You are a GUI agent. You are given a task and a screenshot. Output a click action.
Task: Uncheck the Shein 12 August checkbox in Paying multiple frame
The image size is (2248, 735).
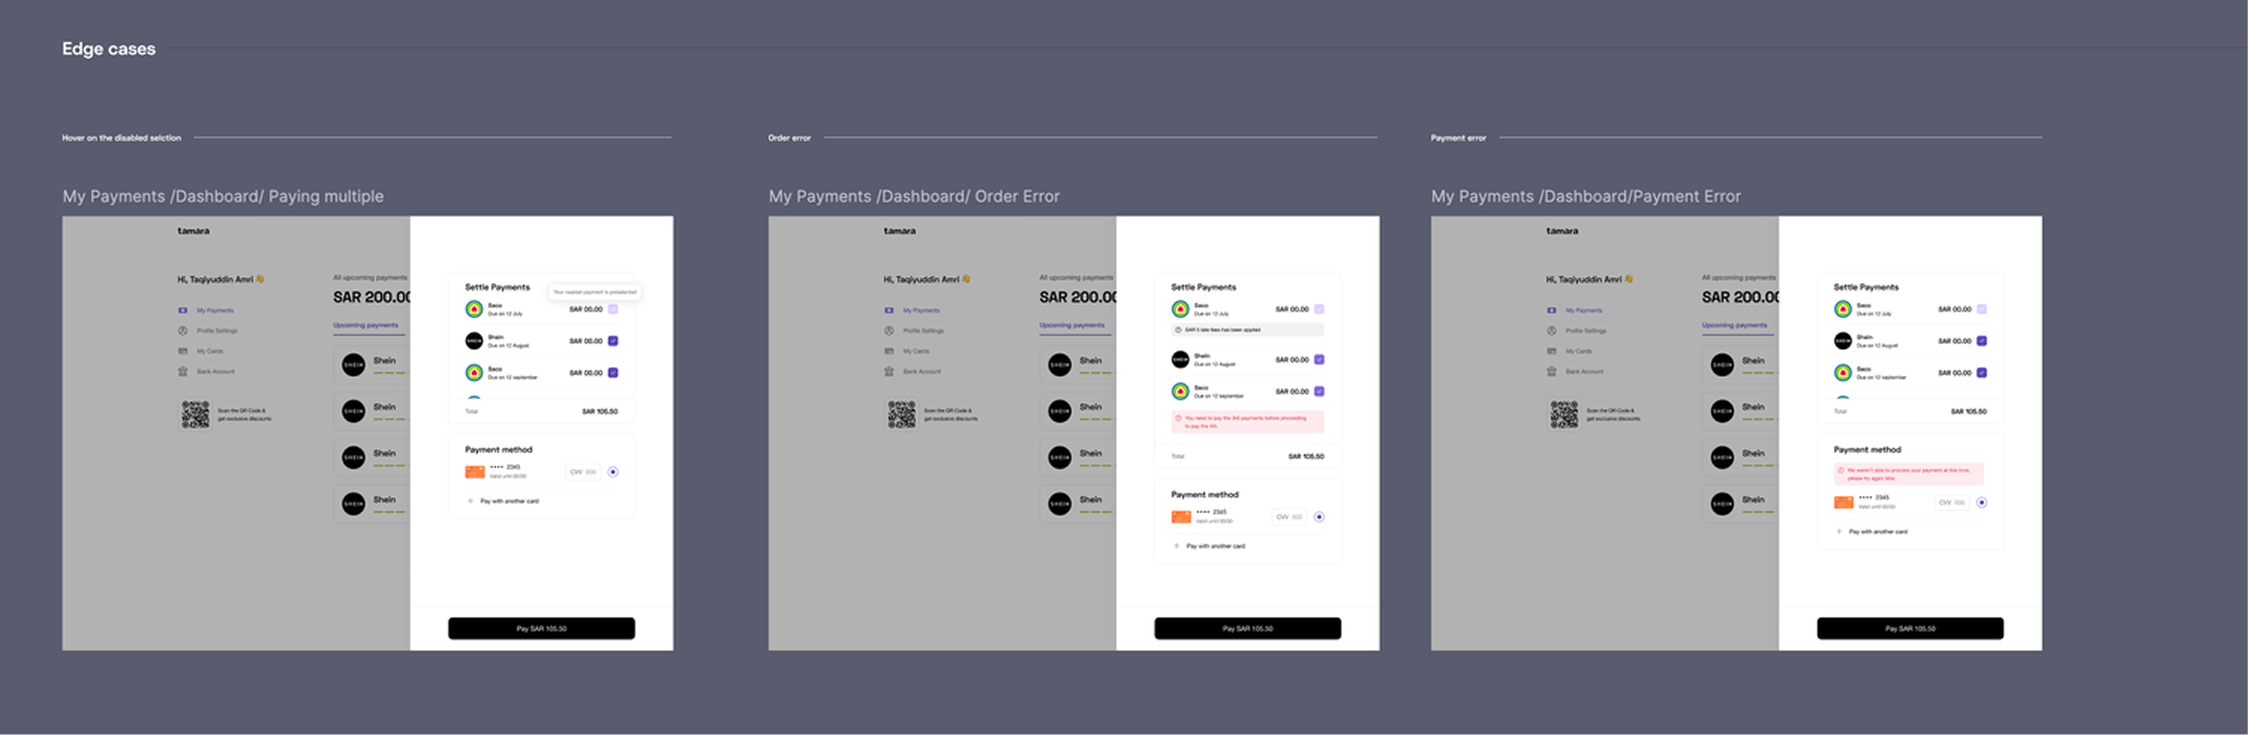coord(613,341)
